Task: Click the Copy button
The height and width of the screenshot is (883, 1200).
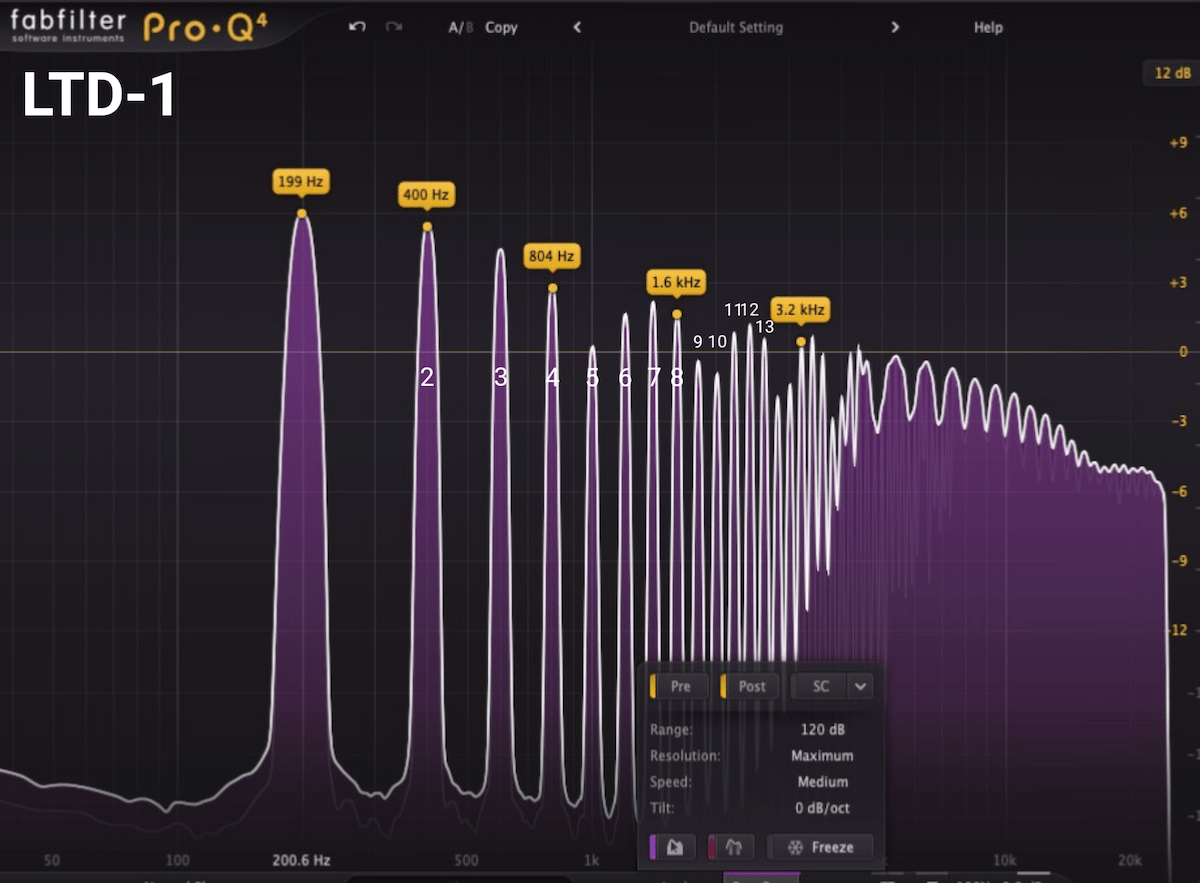Action: (x=501, y=27)
